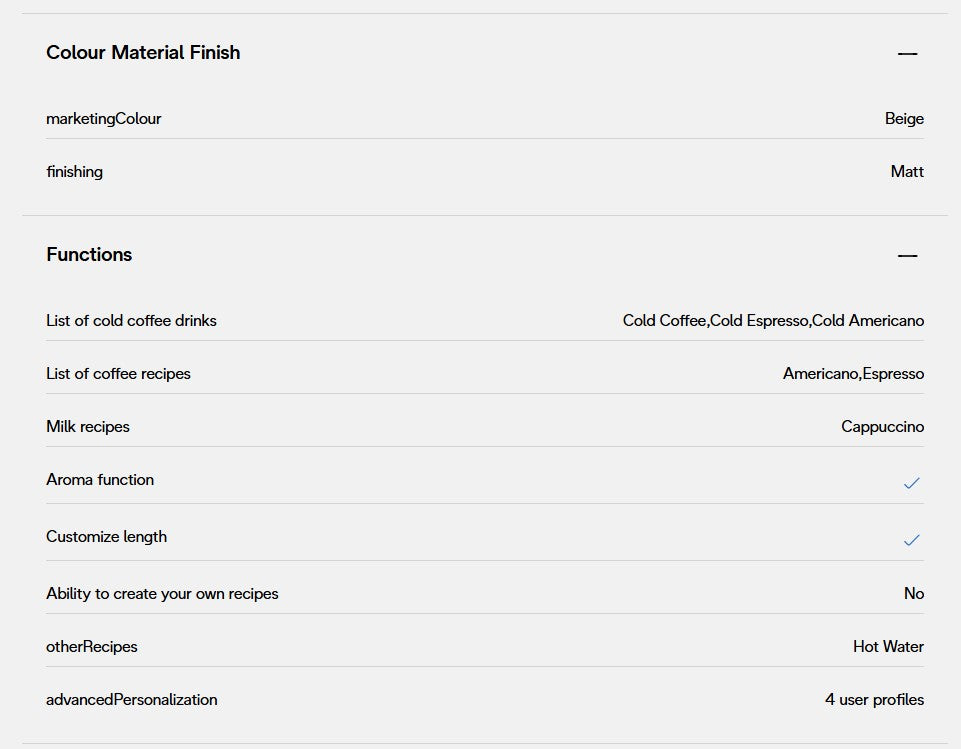Click the List of coffee recipes label
The image size is (961, 749).
118,374
